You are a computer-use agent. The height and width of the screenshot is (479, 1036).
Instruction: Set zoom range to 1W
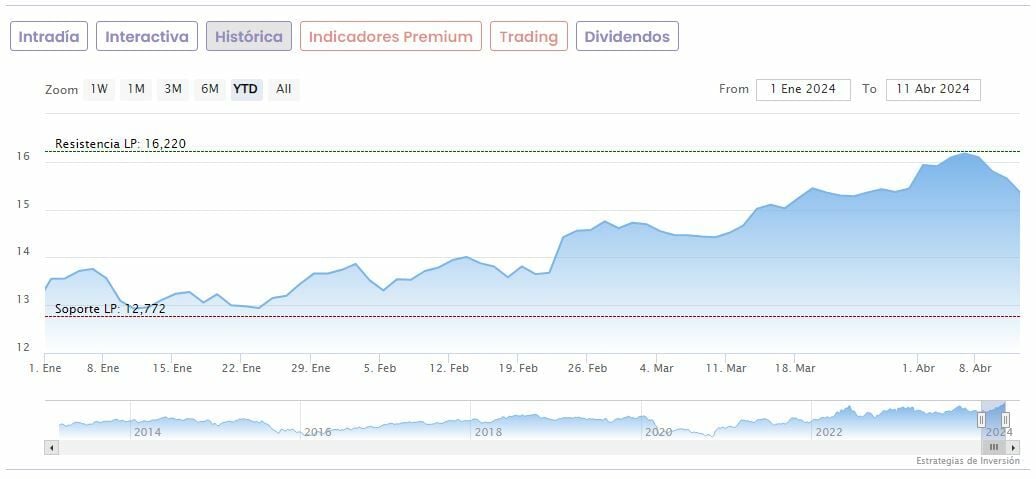[x=99, y=89]
